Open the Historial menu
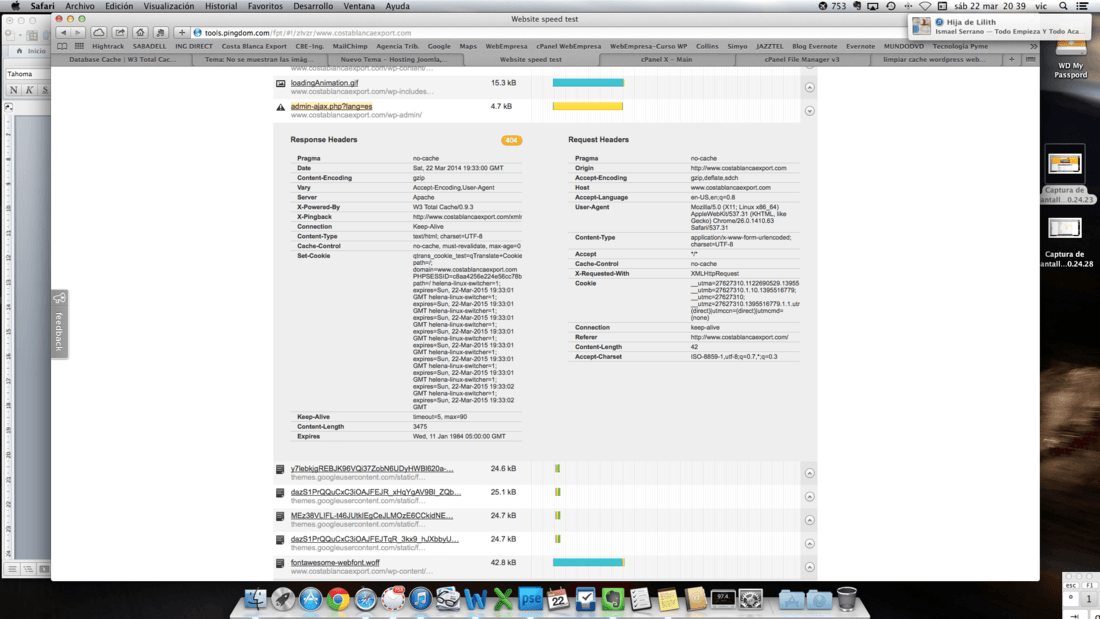1100x619 pixels. tap(221, 6)
